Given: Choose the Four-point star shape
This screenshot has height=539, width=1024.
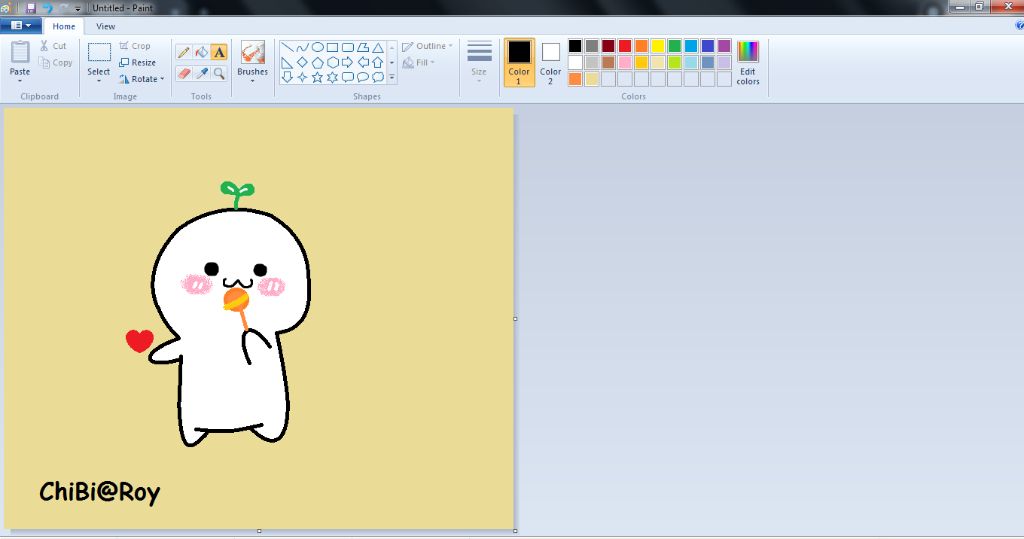Looking at the screenshot, I should (302, 77).
